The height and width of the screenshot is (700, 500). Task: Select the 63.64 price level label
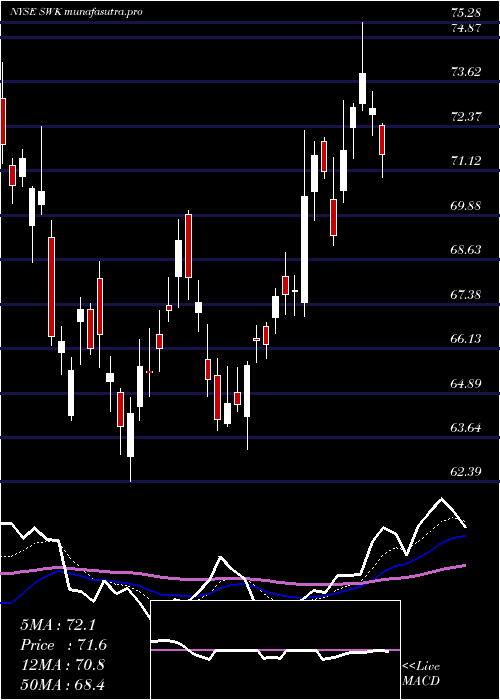tap(466, 428)
